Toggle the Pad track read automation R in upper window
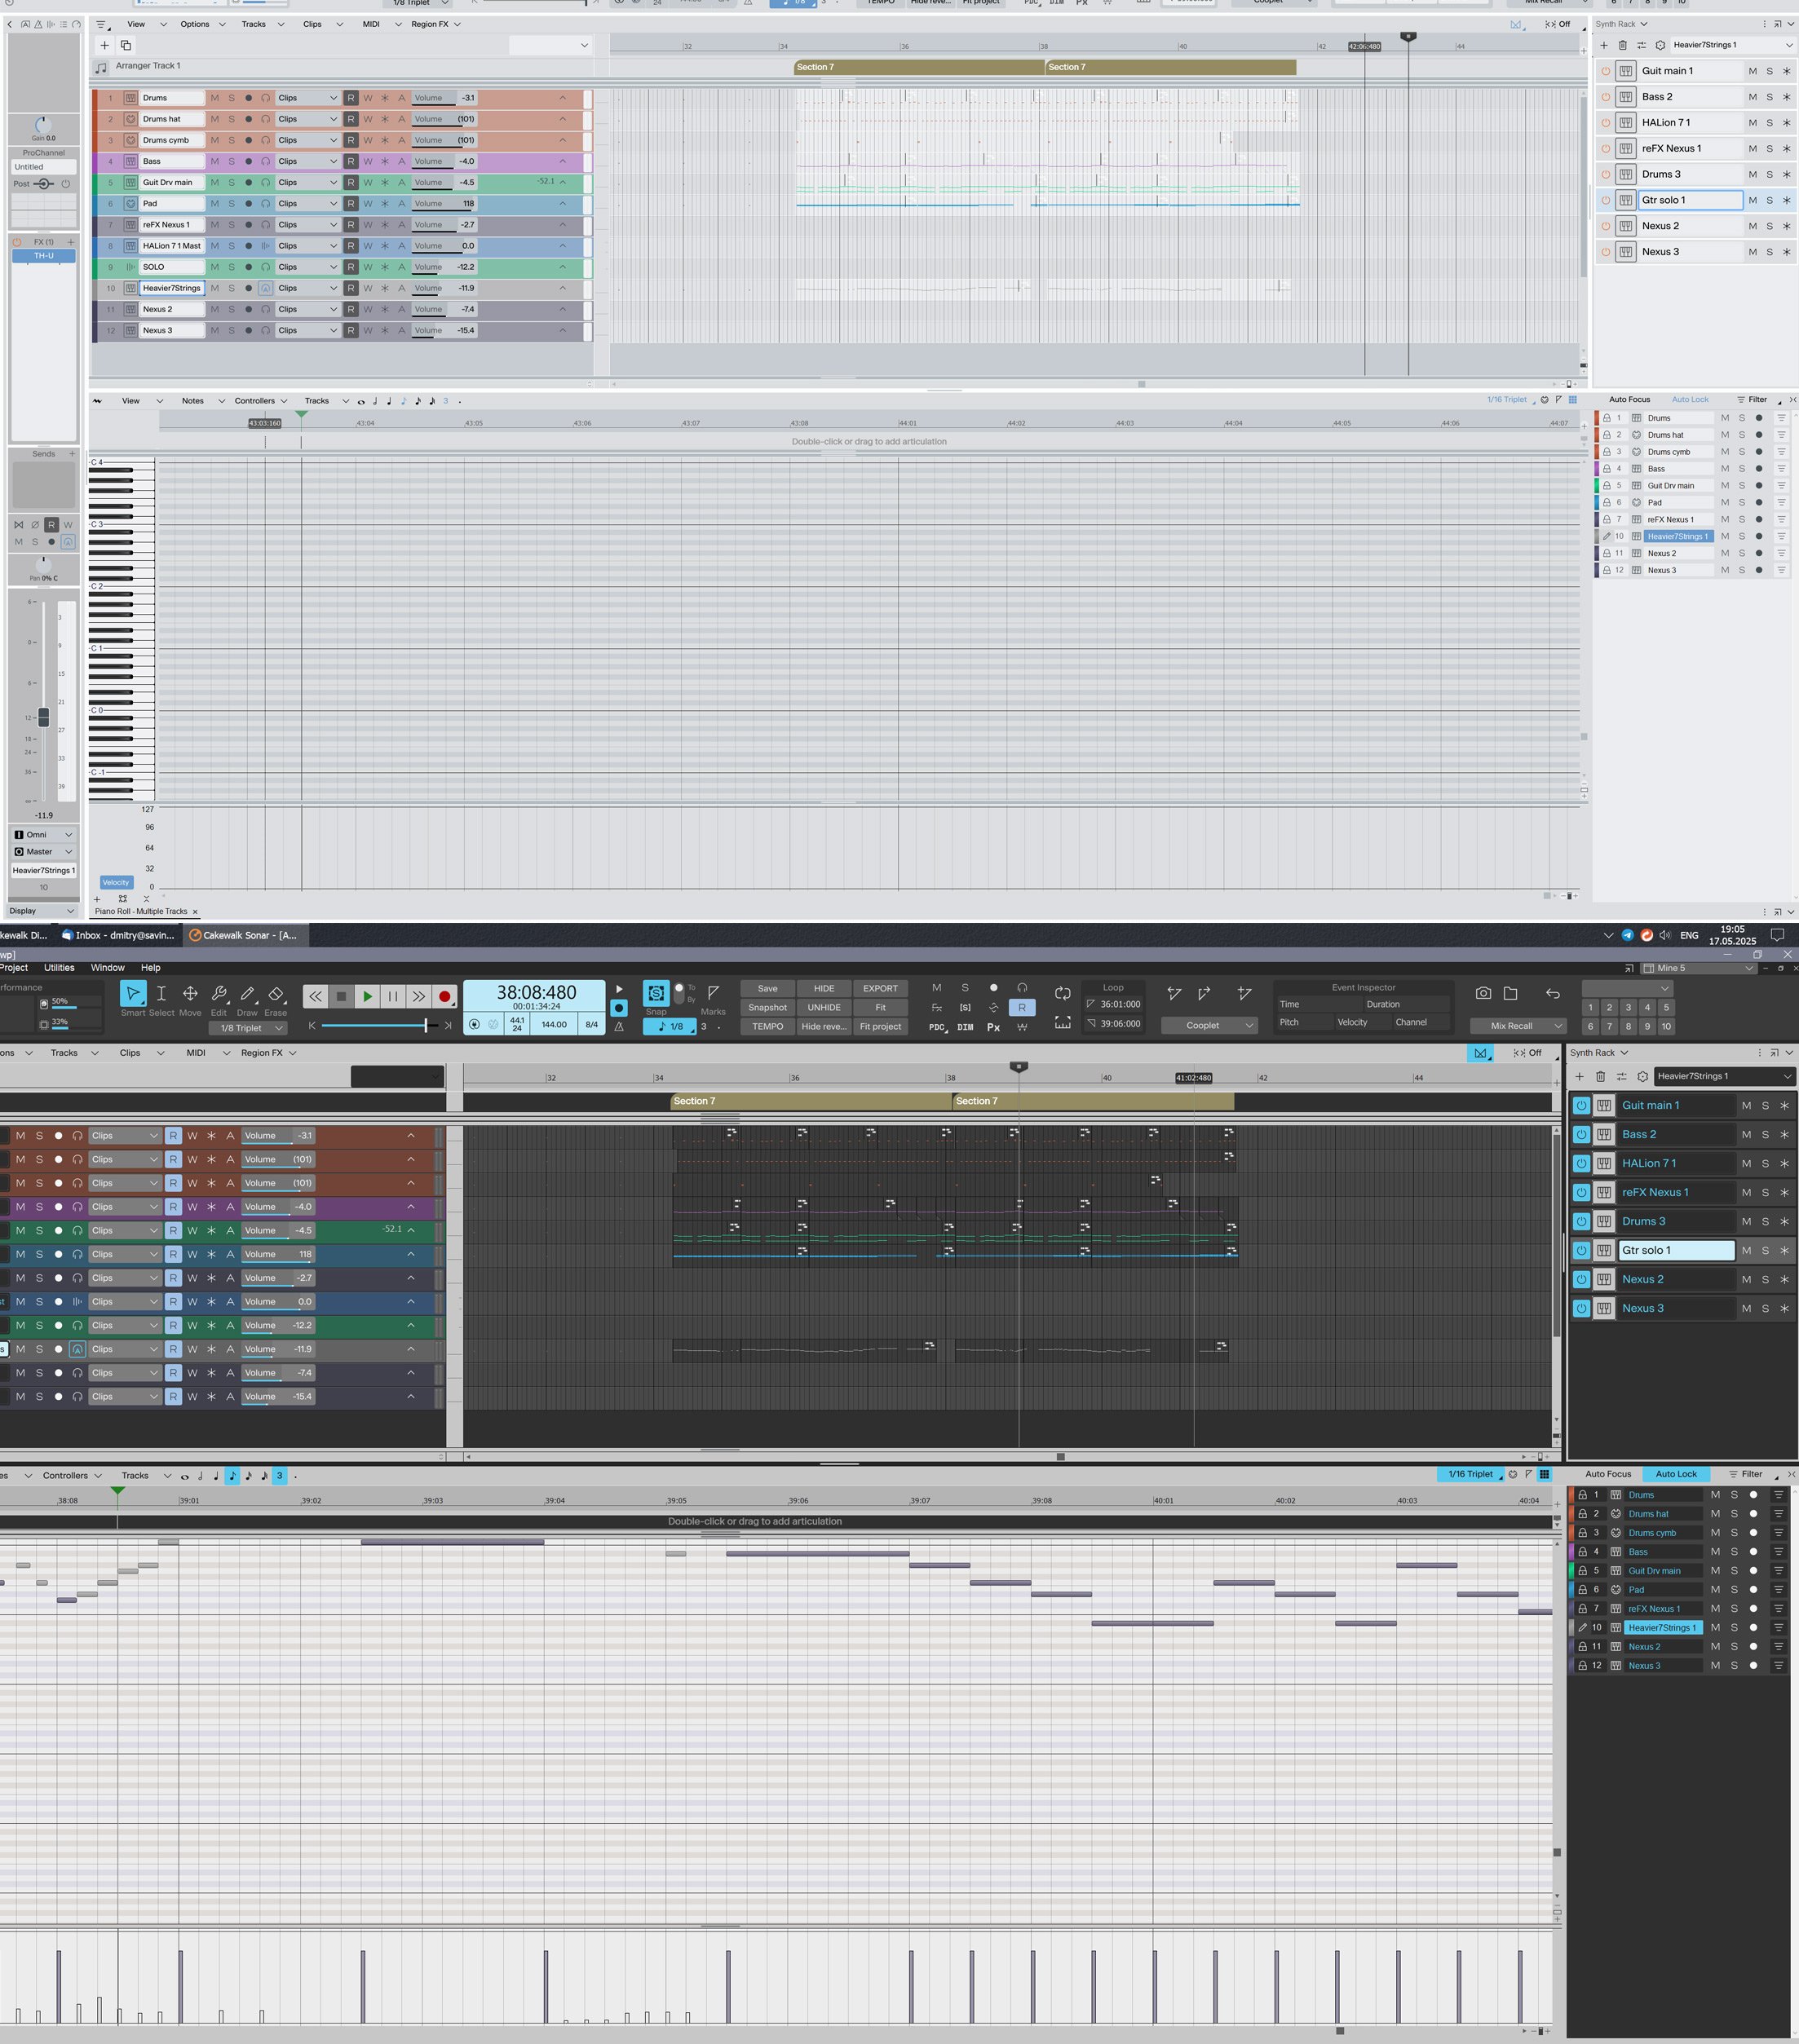 pos(351,203)
